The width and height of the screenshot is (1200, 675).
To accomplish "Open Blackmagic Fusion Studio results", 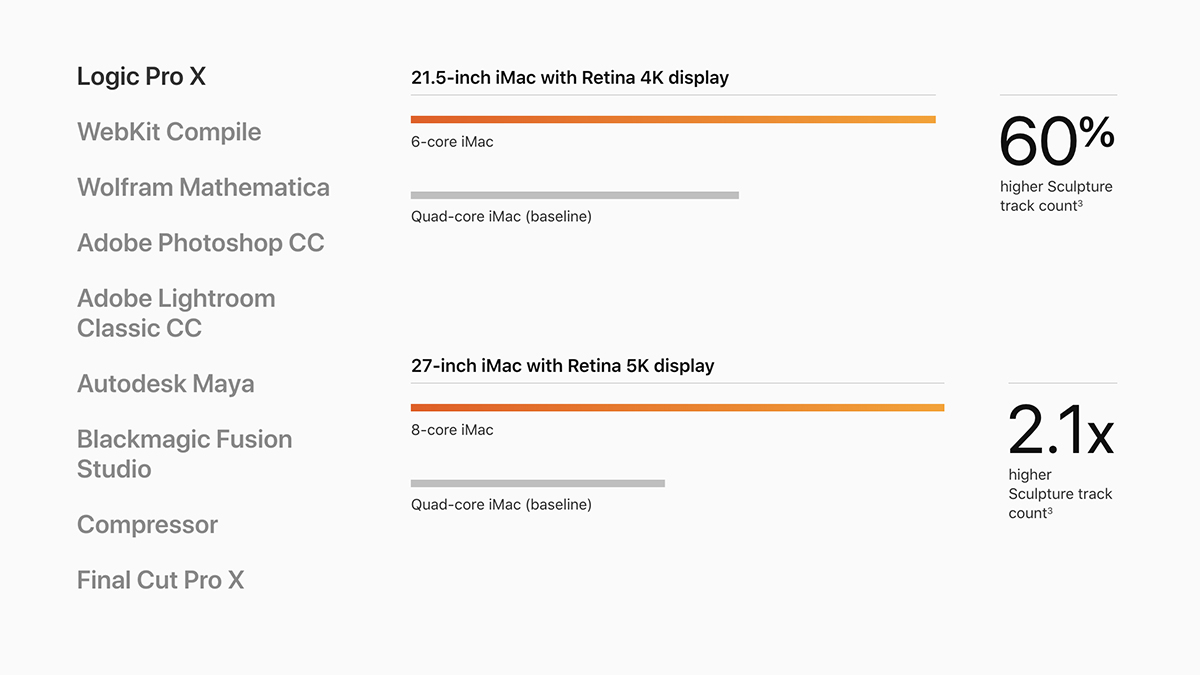I will 185,454.
